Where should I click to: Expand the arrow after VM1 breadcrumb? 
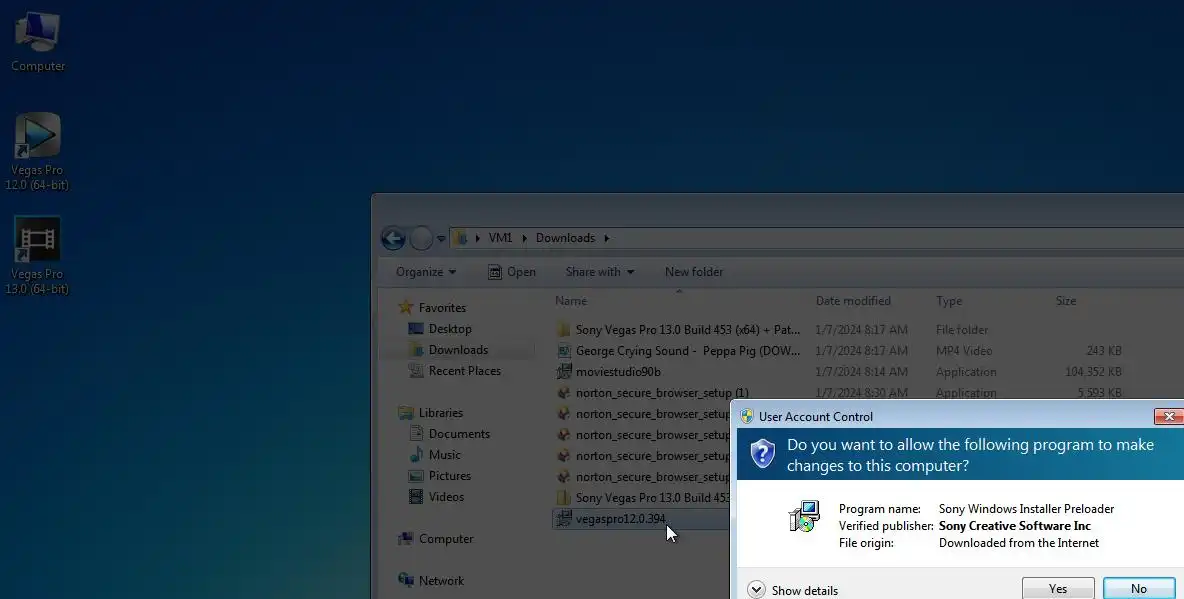click(x=524, y=238)
